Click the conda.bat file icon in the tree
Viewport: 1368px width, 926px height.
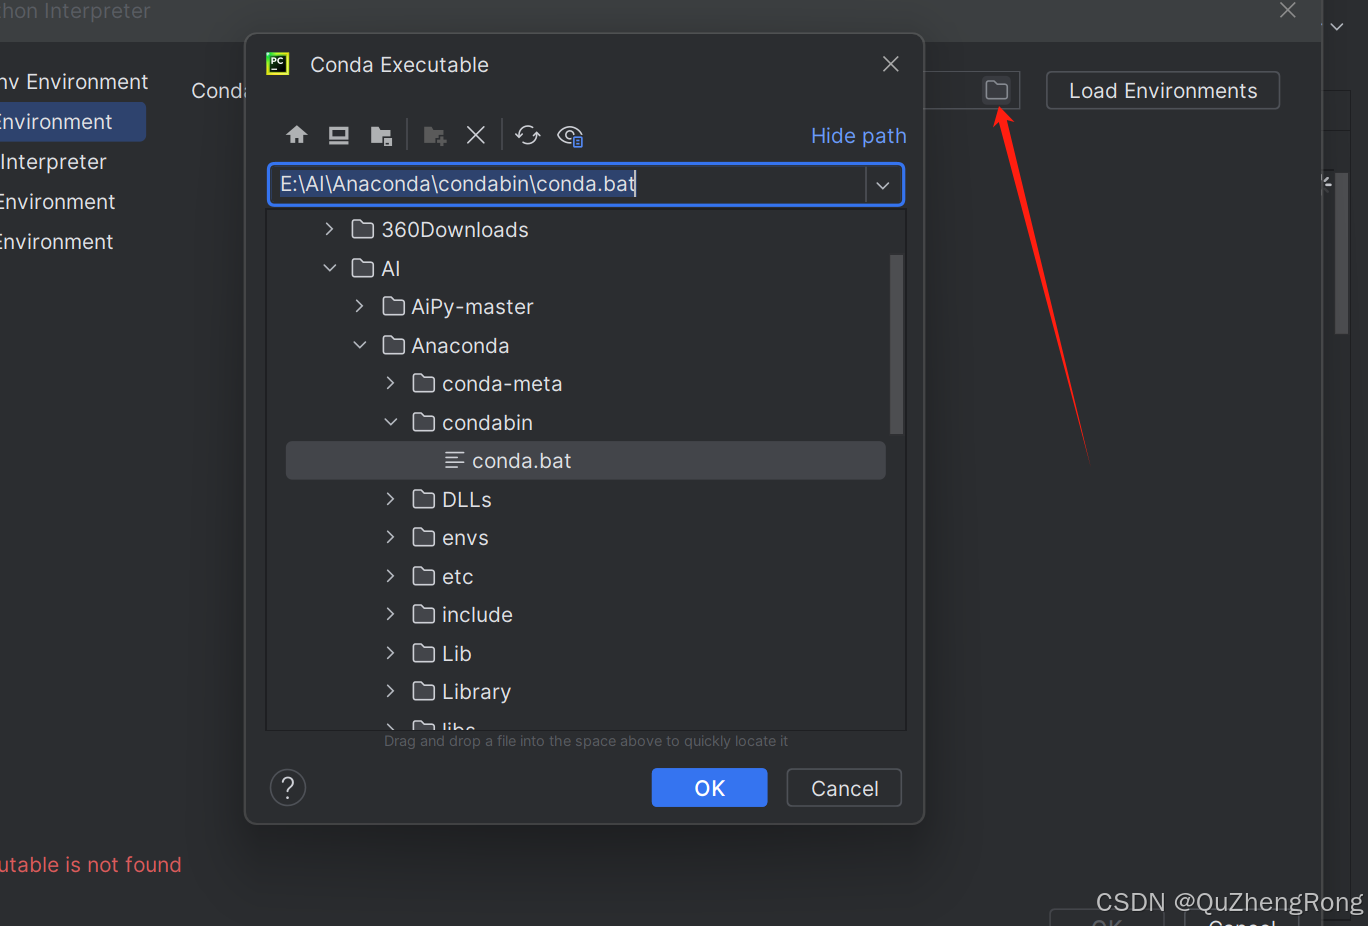(453, 460)
